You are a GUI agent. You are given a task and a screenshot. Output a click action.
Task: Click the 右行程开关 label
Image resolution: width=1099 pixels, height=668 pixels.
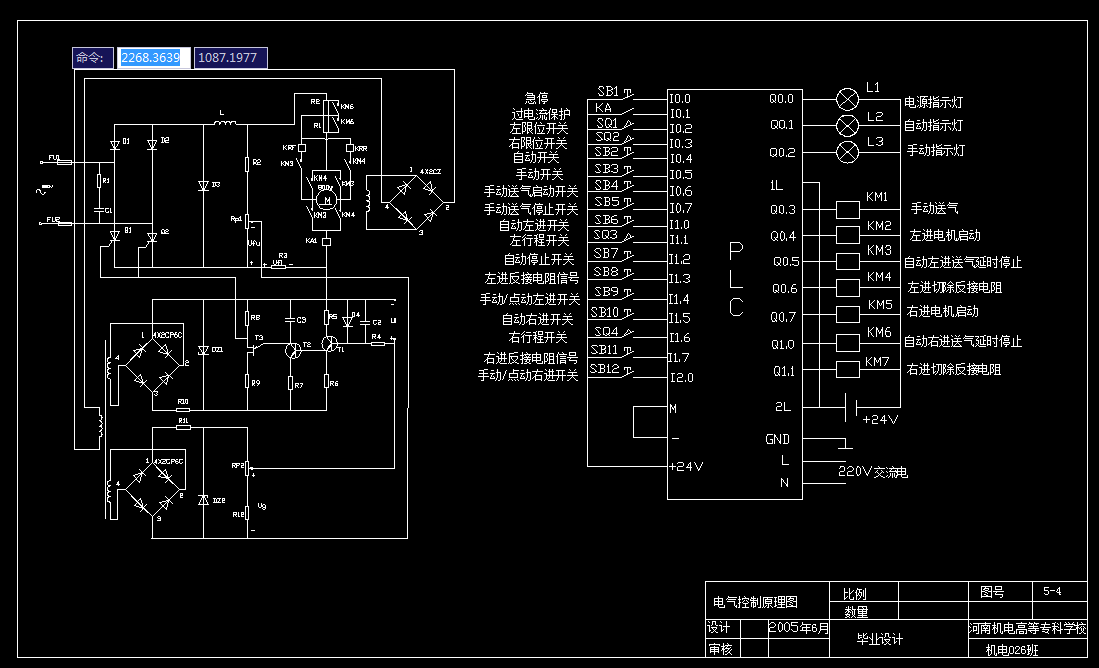click(538, 337)
